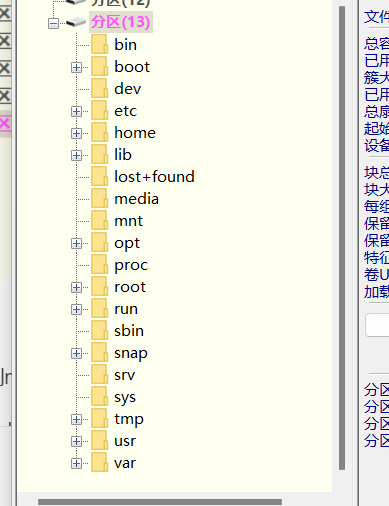Click the horizontal scrollbar below the tree
The height and width of the screenshot is (506, 389).
pyautogui.click(x=160, y=502)
